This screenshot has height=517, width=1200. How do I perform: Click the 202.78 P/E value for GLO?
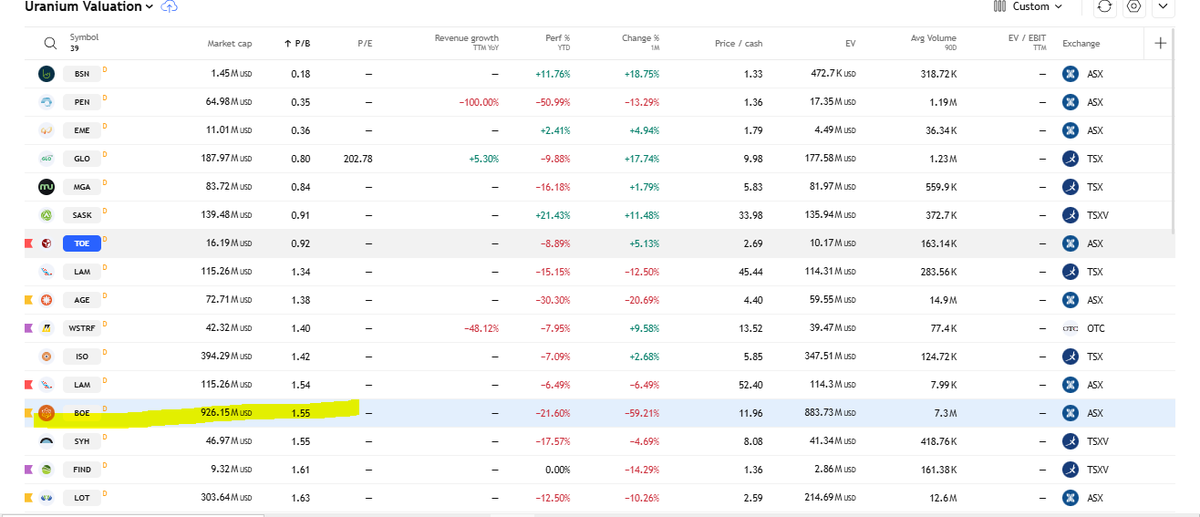point(358,158)
